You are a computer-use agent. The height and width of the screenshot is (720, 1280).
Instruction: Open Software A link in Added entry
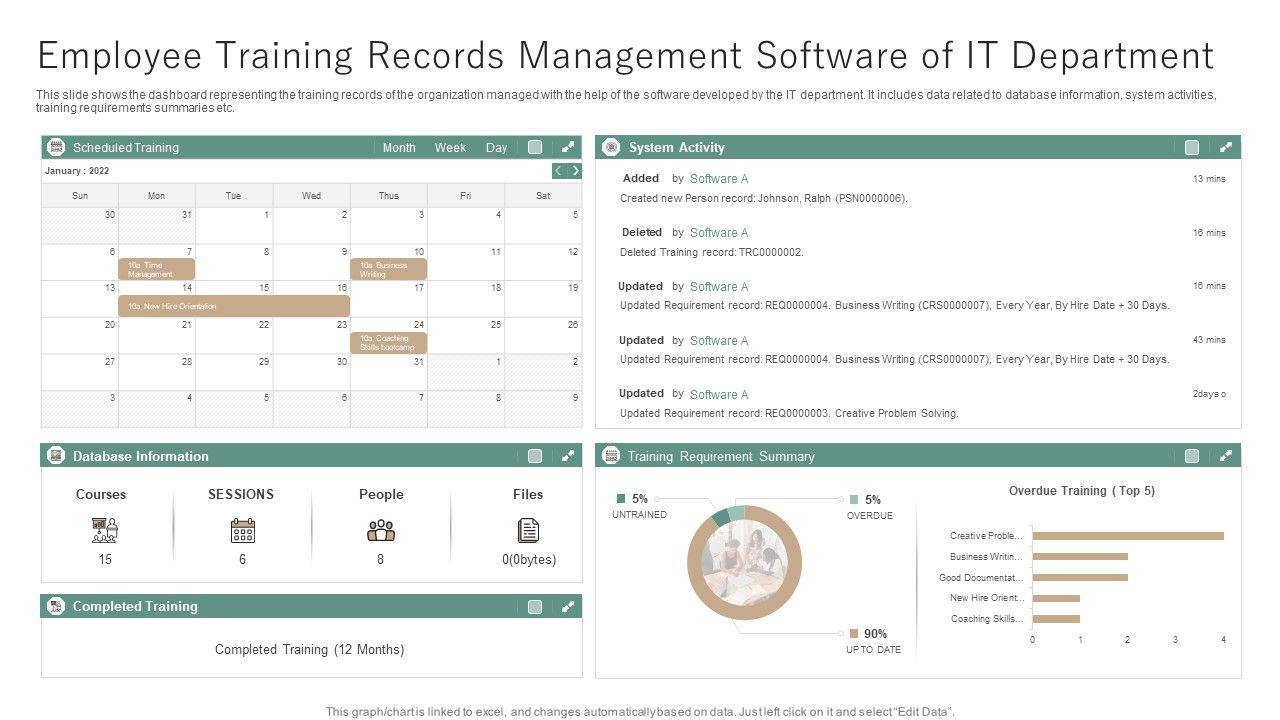point(719,179)
